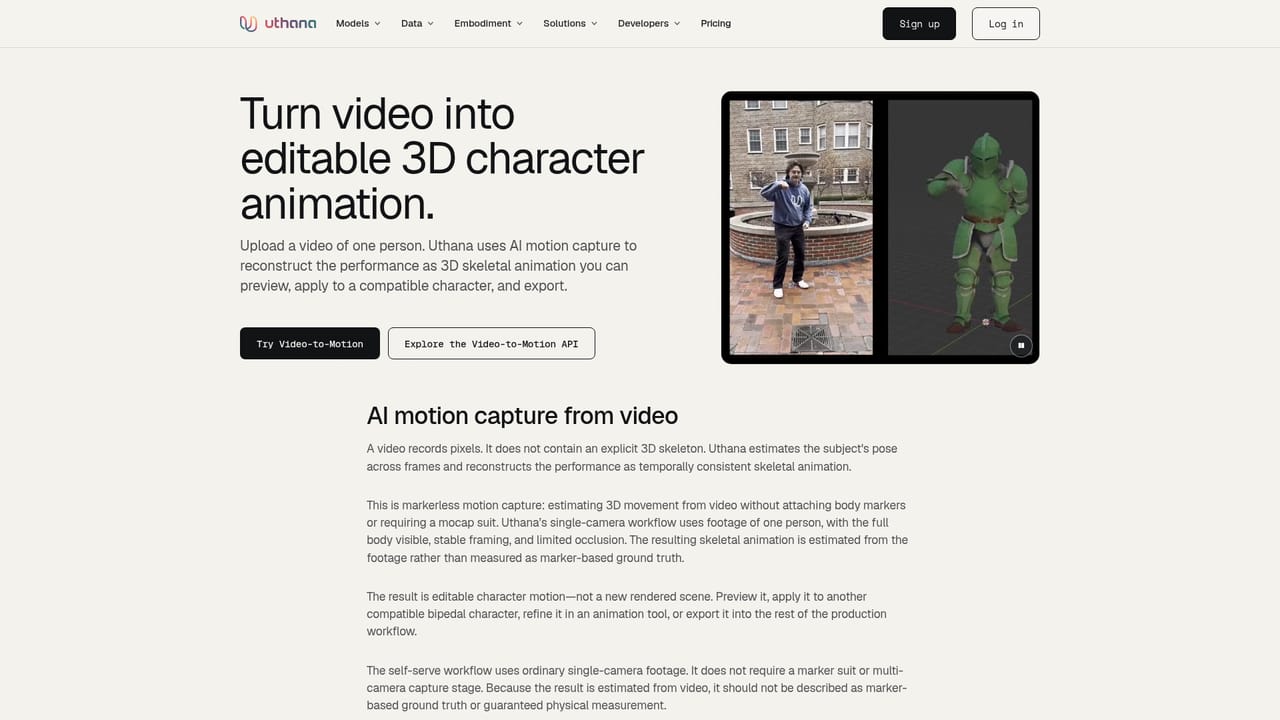The height and width of the screenshot is (720, 1280).
Task: Open the Data dropdown menu
Action: 417,23
